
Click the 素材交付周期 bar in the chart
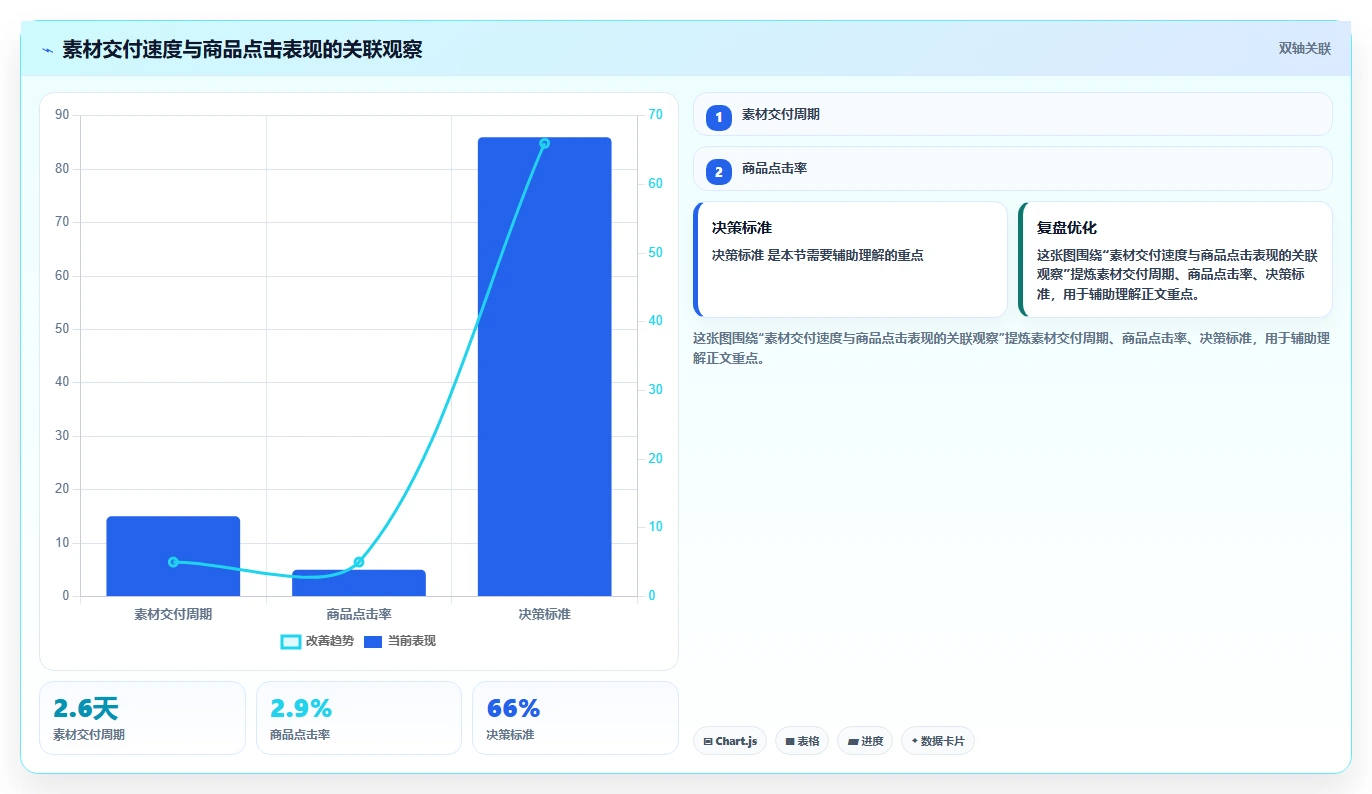[173, 556]
